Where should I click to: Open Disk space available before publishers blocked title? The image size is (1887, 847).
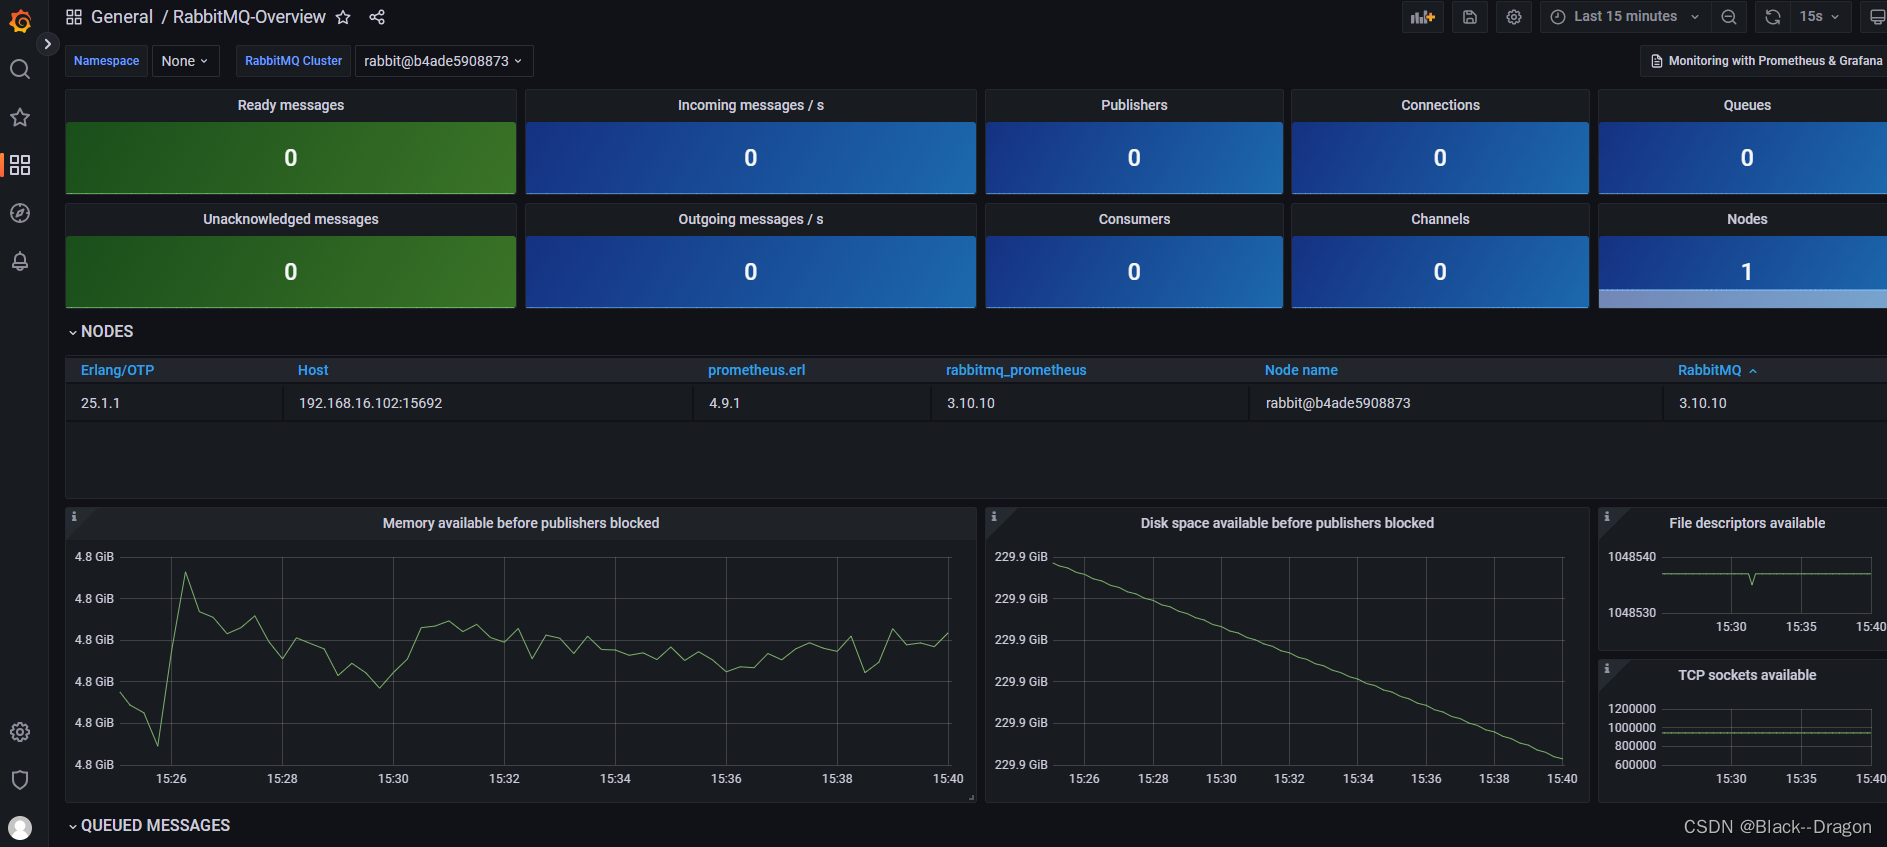[x=1287, y=523]
